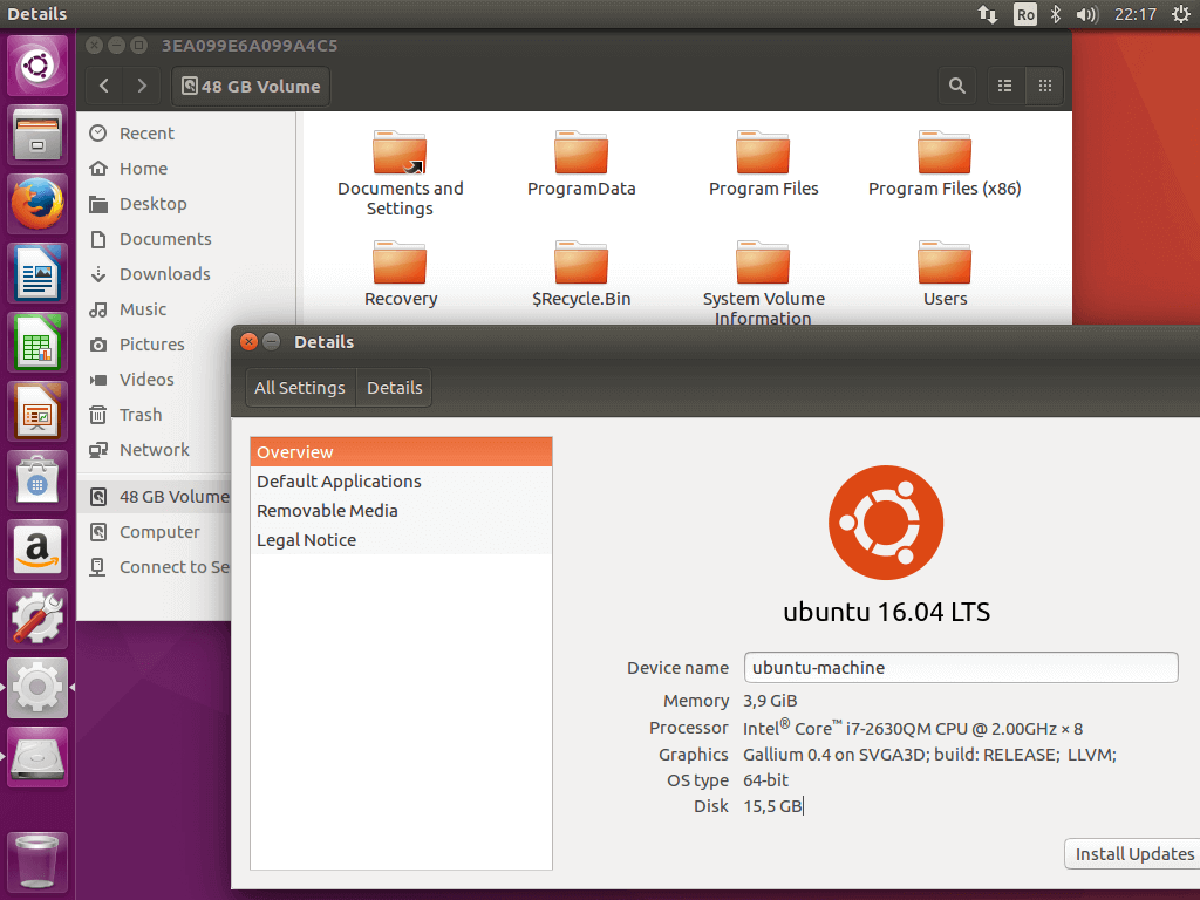This screenshot has width=1200, height=900.
Task: Select Overview in Details list
Action: click(401, 452)
